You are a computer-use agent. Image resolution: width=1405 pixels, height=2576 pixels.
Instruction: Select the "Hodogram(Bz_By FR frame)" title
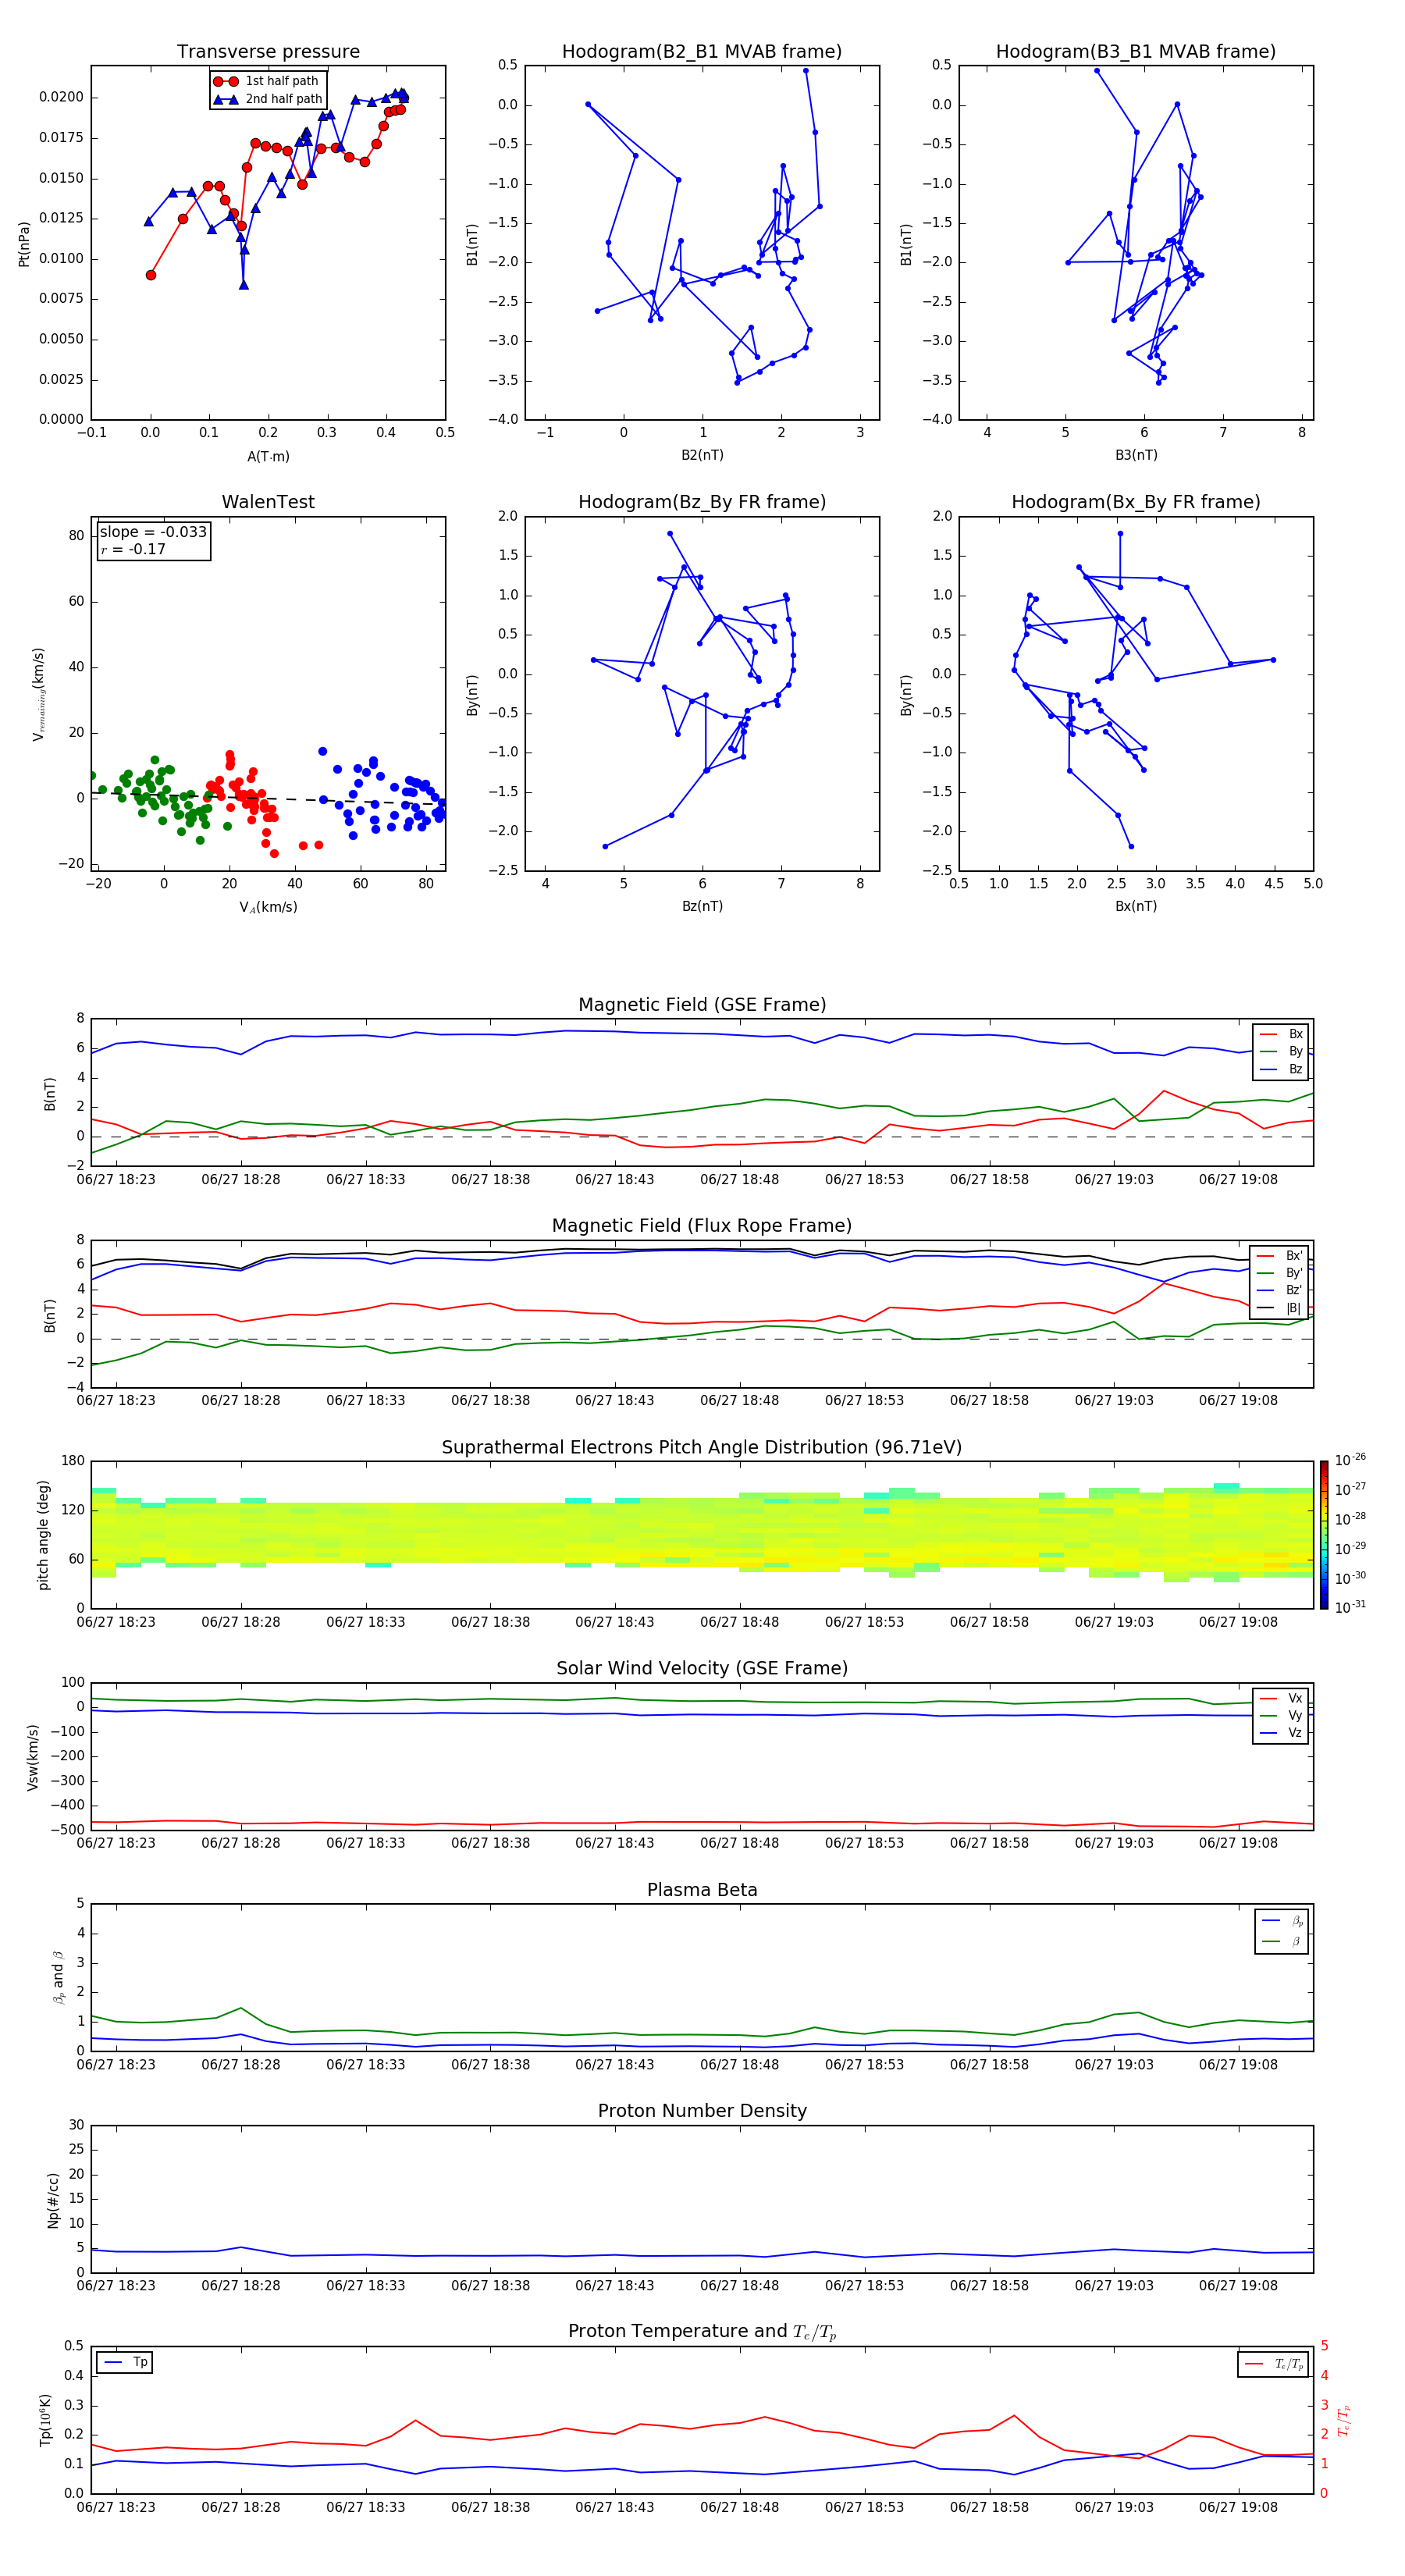pos(702,502)
